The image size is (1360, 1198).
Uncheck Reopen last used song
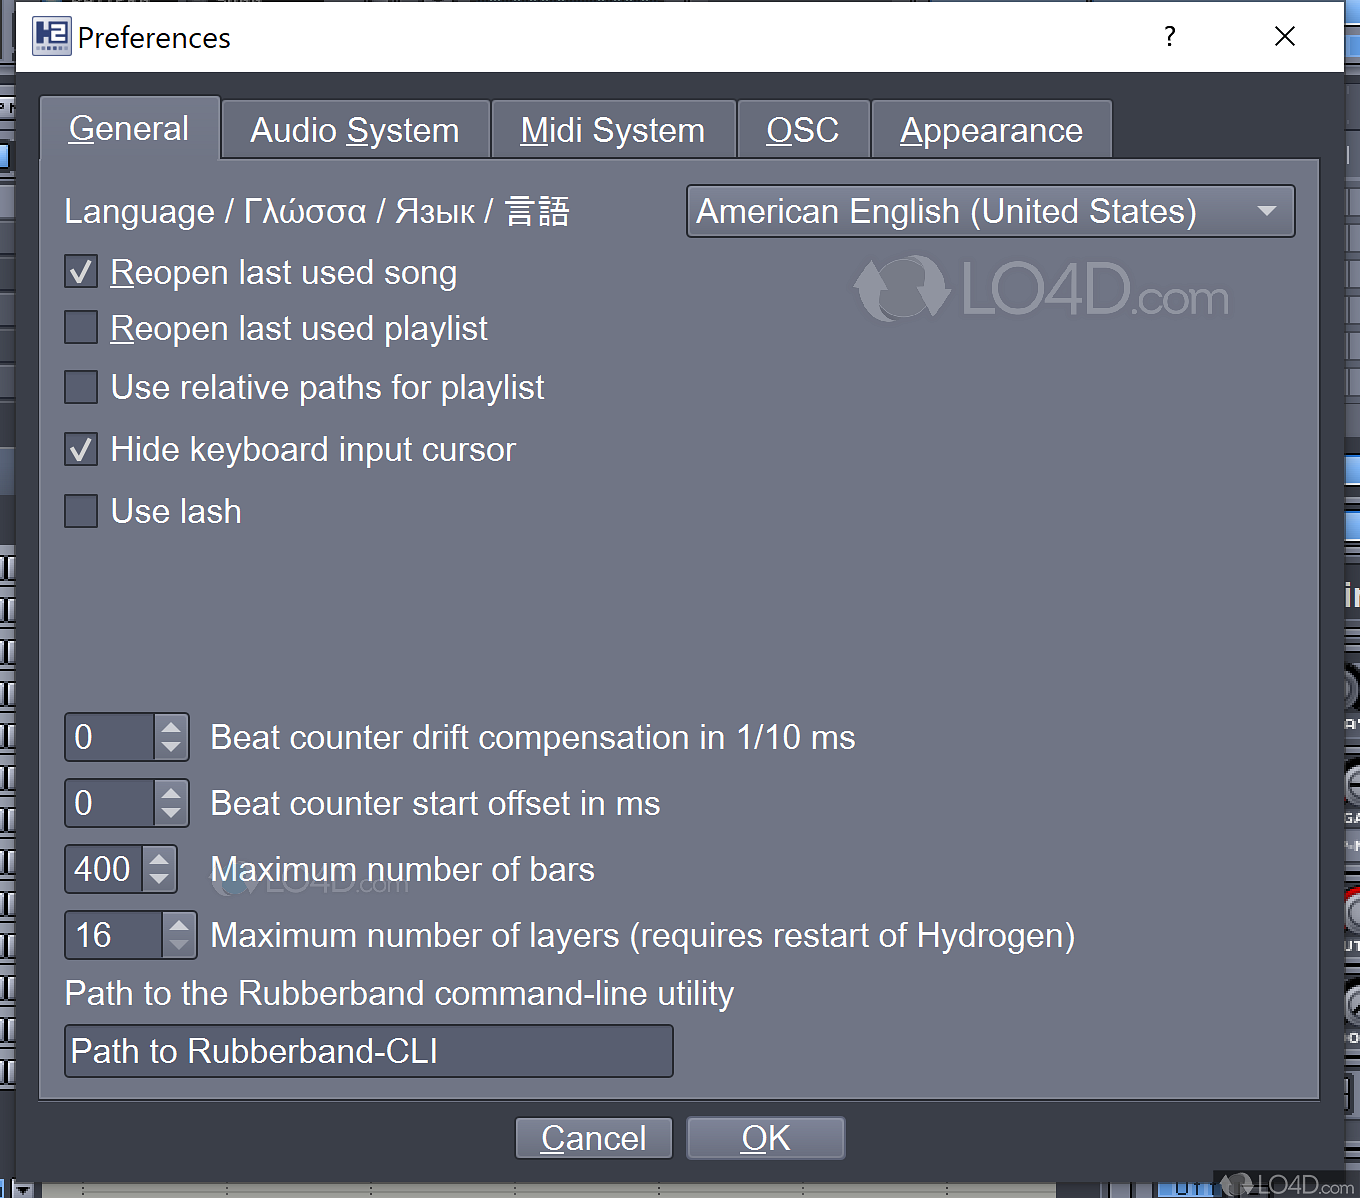pos(81,271)
